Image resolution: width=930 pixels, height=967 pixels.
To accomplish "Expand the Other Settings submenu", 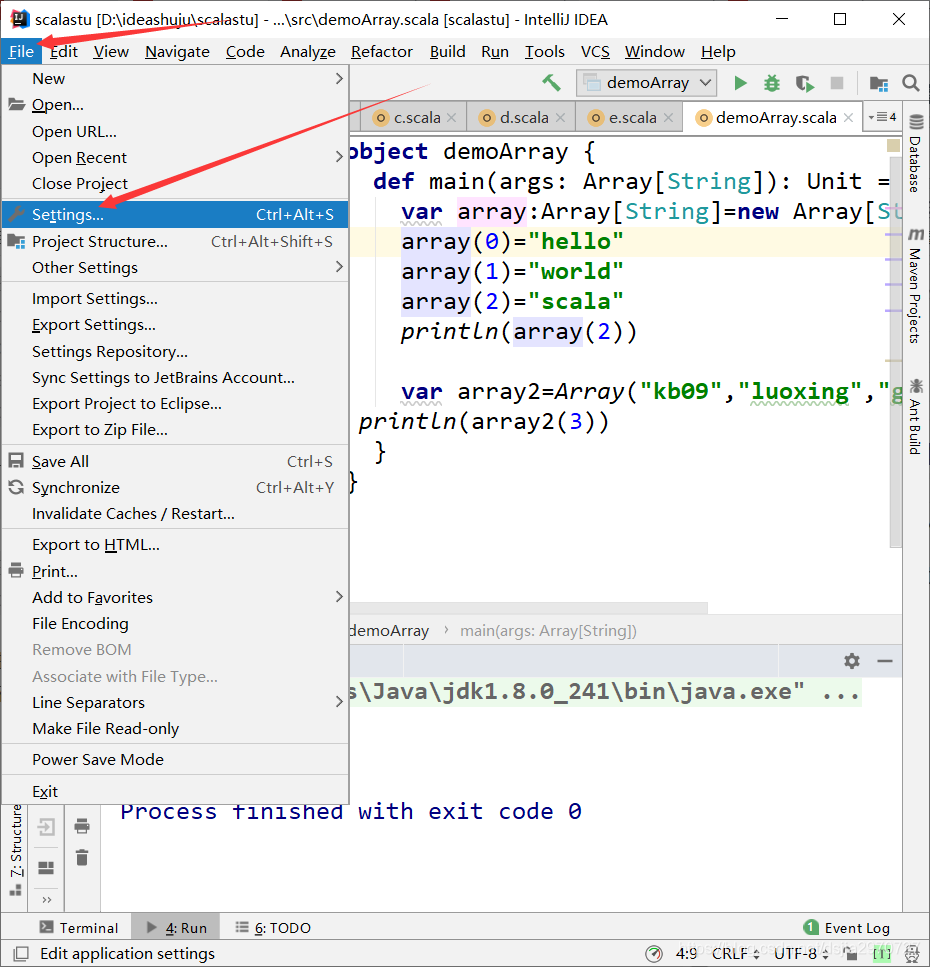I will pos(175,267).
